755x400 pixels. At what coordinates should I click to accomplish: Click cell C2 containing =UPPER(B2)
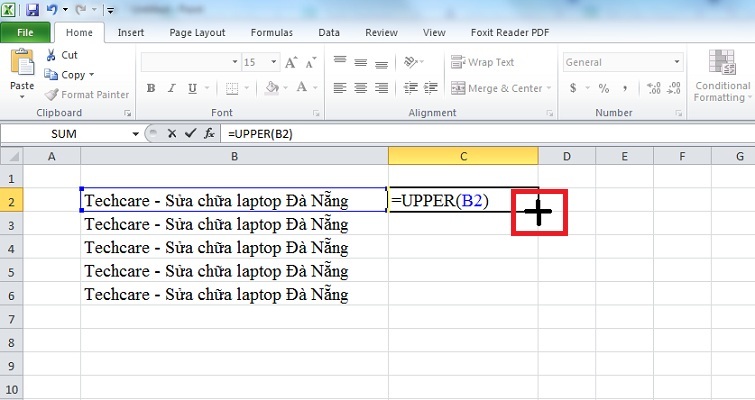(x=463, y=200)
